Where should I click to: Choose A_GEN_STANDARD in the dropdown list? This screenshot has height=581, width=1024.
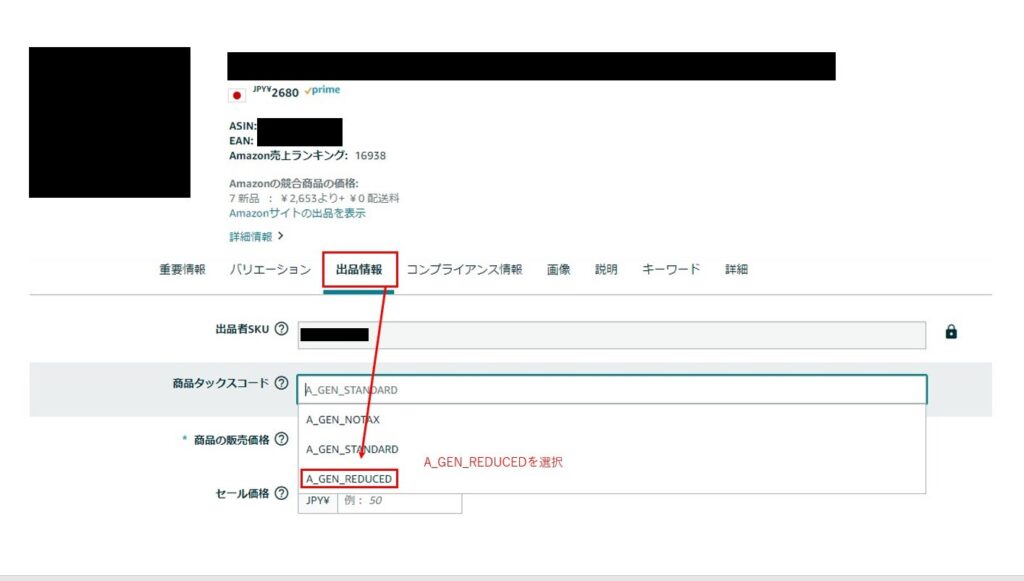tap(352, 450)
